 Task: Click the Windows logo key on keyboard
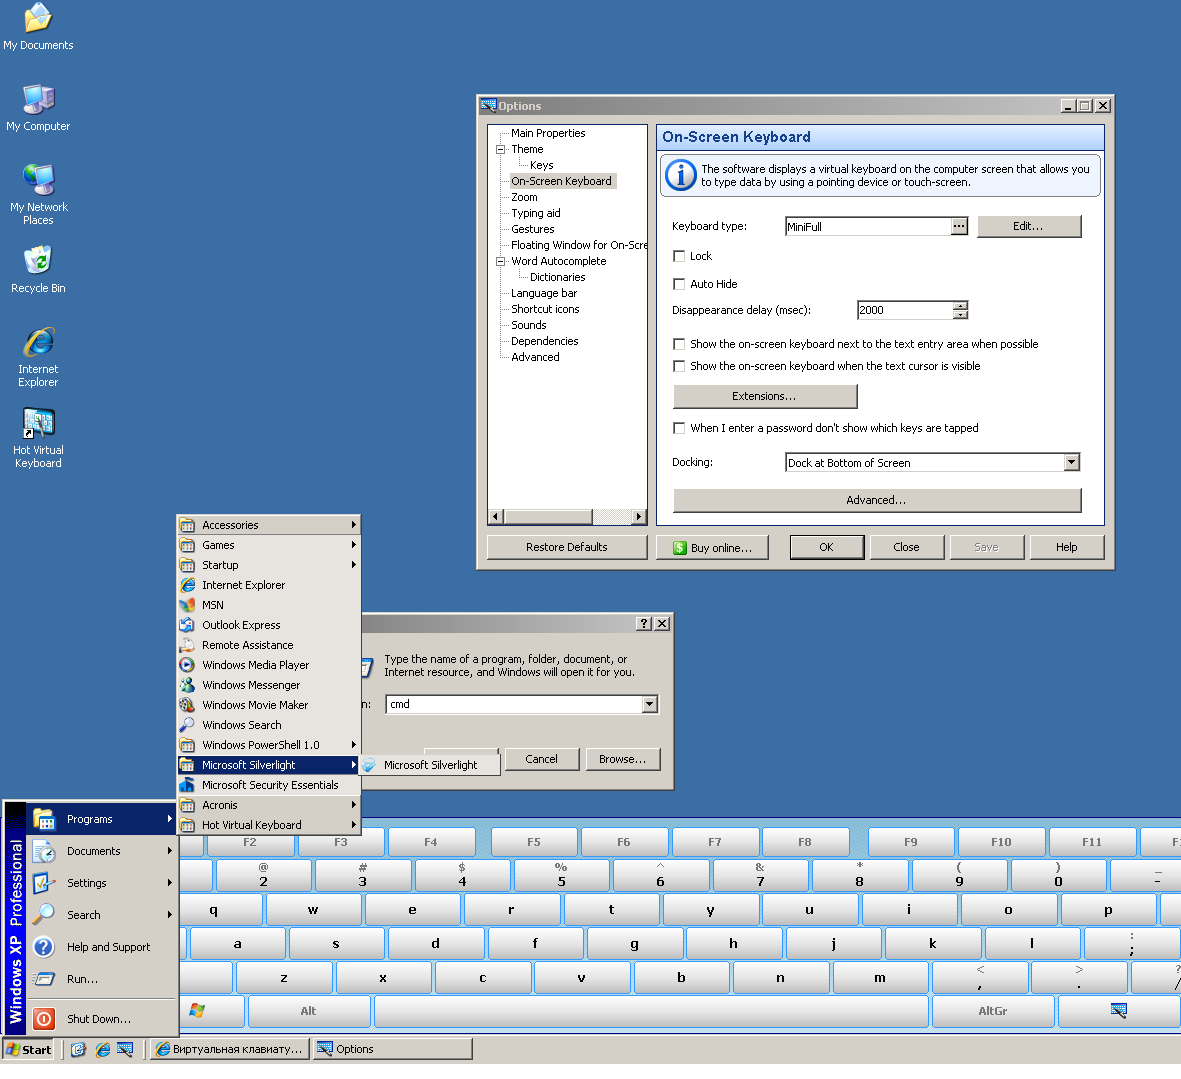(197, 1010)
